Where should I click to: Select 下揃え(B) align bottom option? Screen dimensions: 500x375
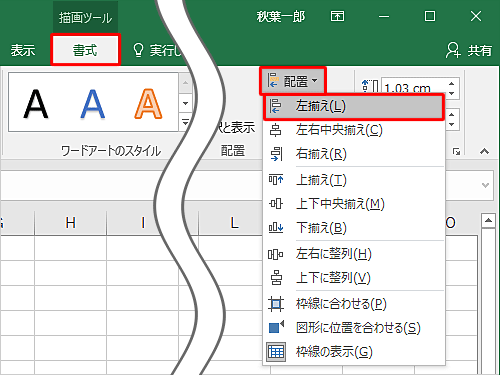[354, 228]
